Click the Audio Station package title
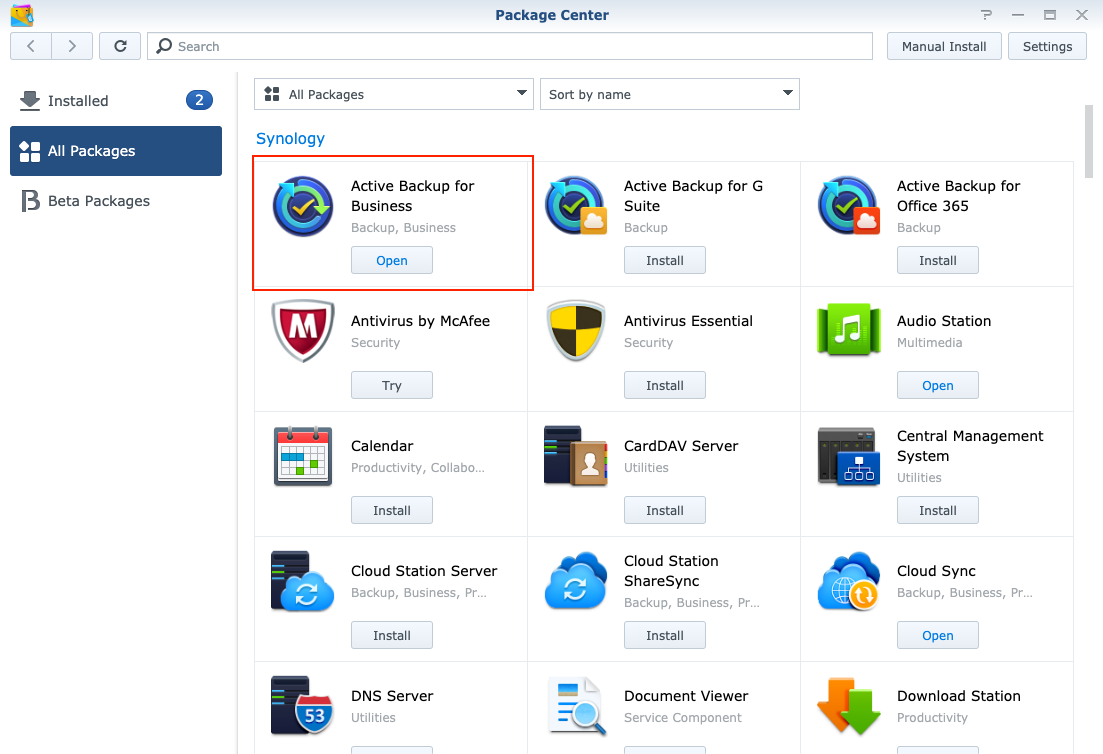Screen dimensions: 1103x754 944,321
